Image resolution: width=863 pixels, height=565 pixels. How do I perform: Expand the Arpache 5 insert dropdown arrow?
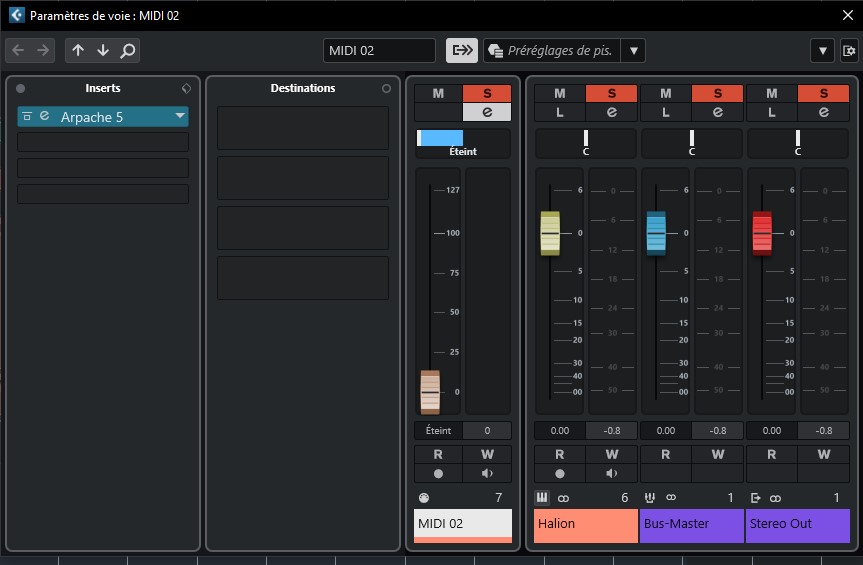pyautogui.click(x=179, y=116)
